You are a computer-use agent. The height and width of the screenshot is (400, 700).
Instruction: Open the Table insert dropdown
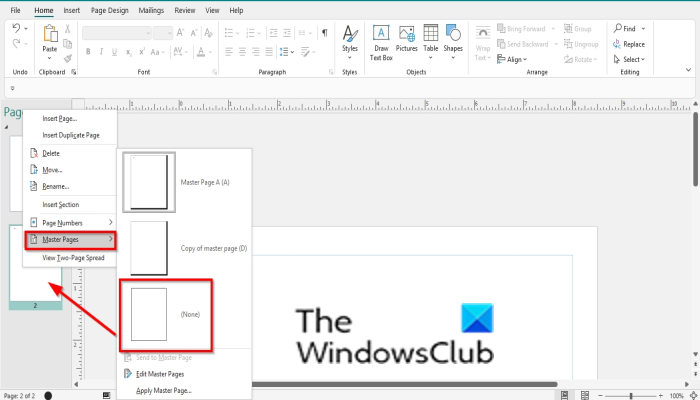[x=430, y=42]
